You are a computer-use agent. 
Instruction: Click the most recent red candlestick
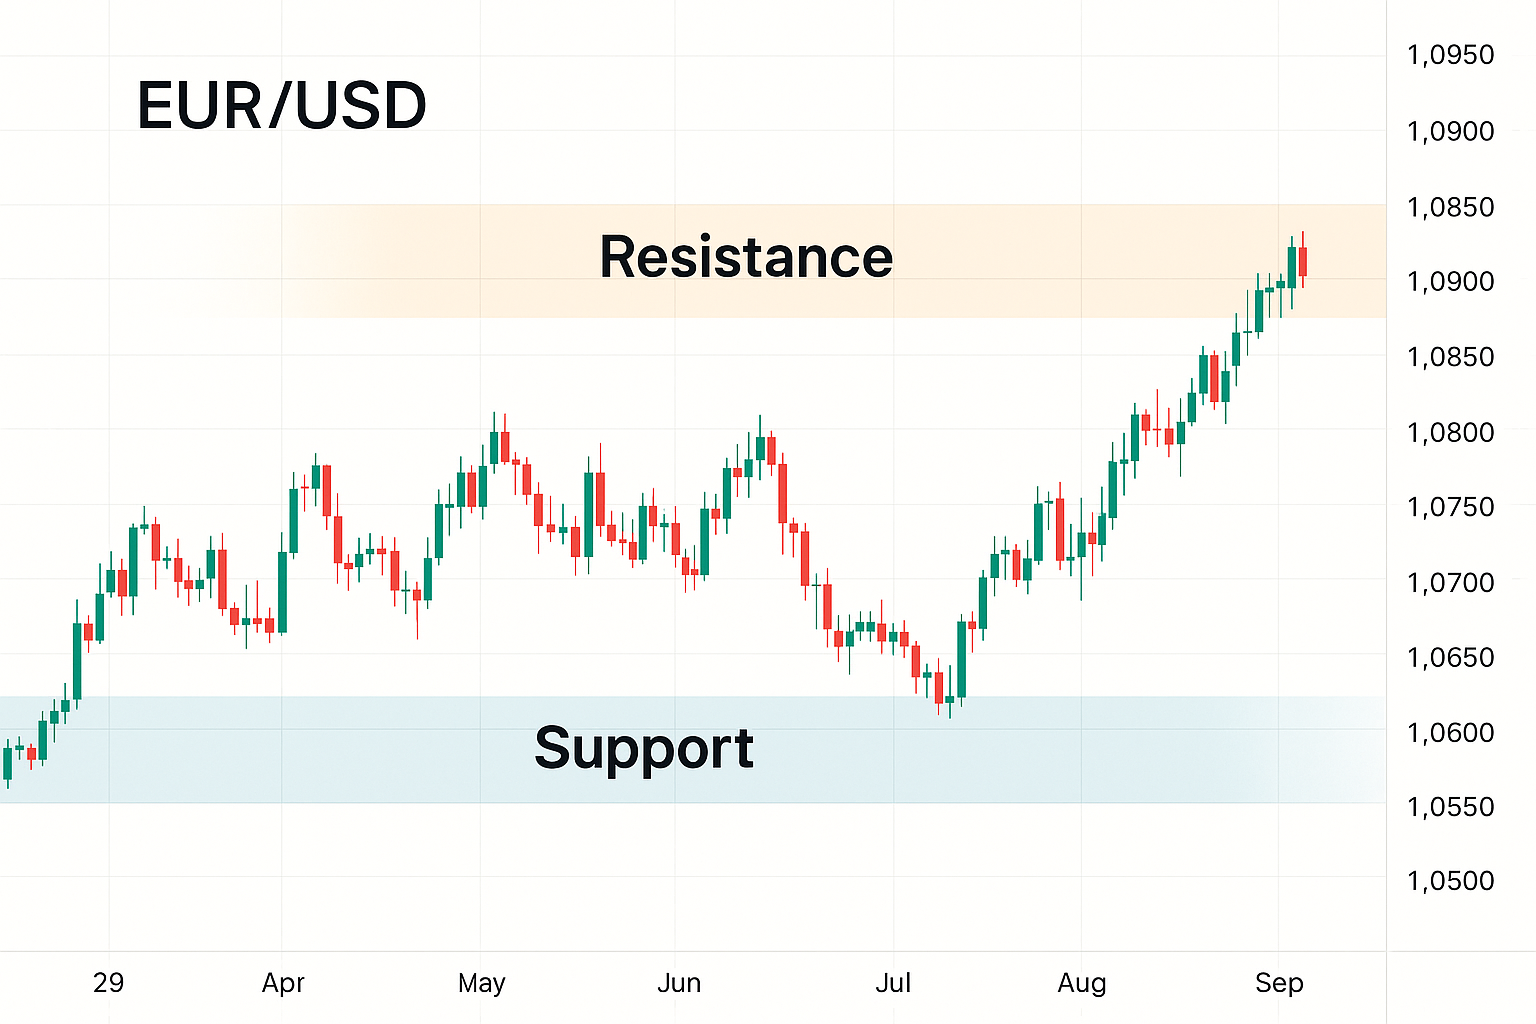[x=1303, y=262]
